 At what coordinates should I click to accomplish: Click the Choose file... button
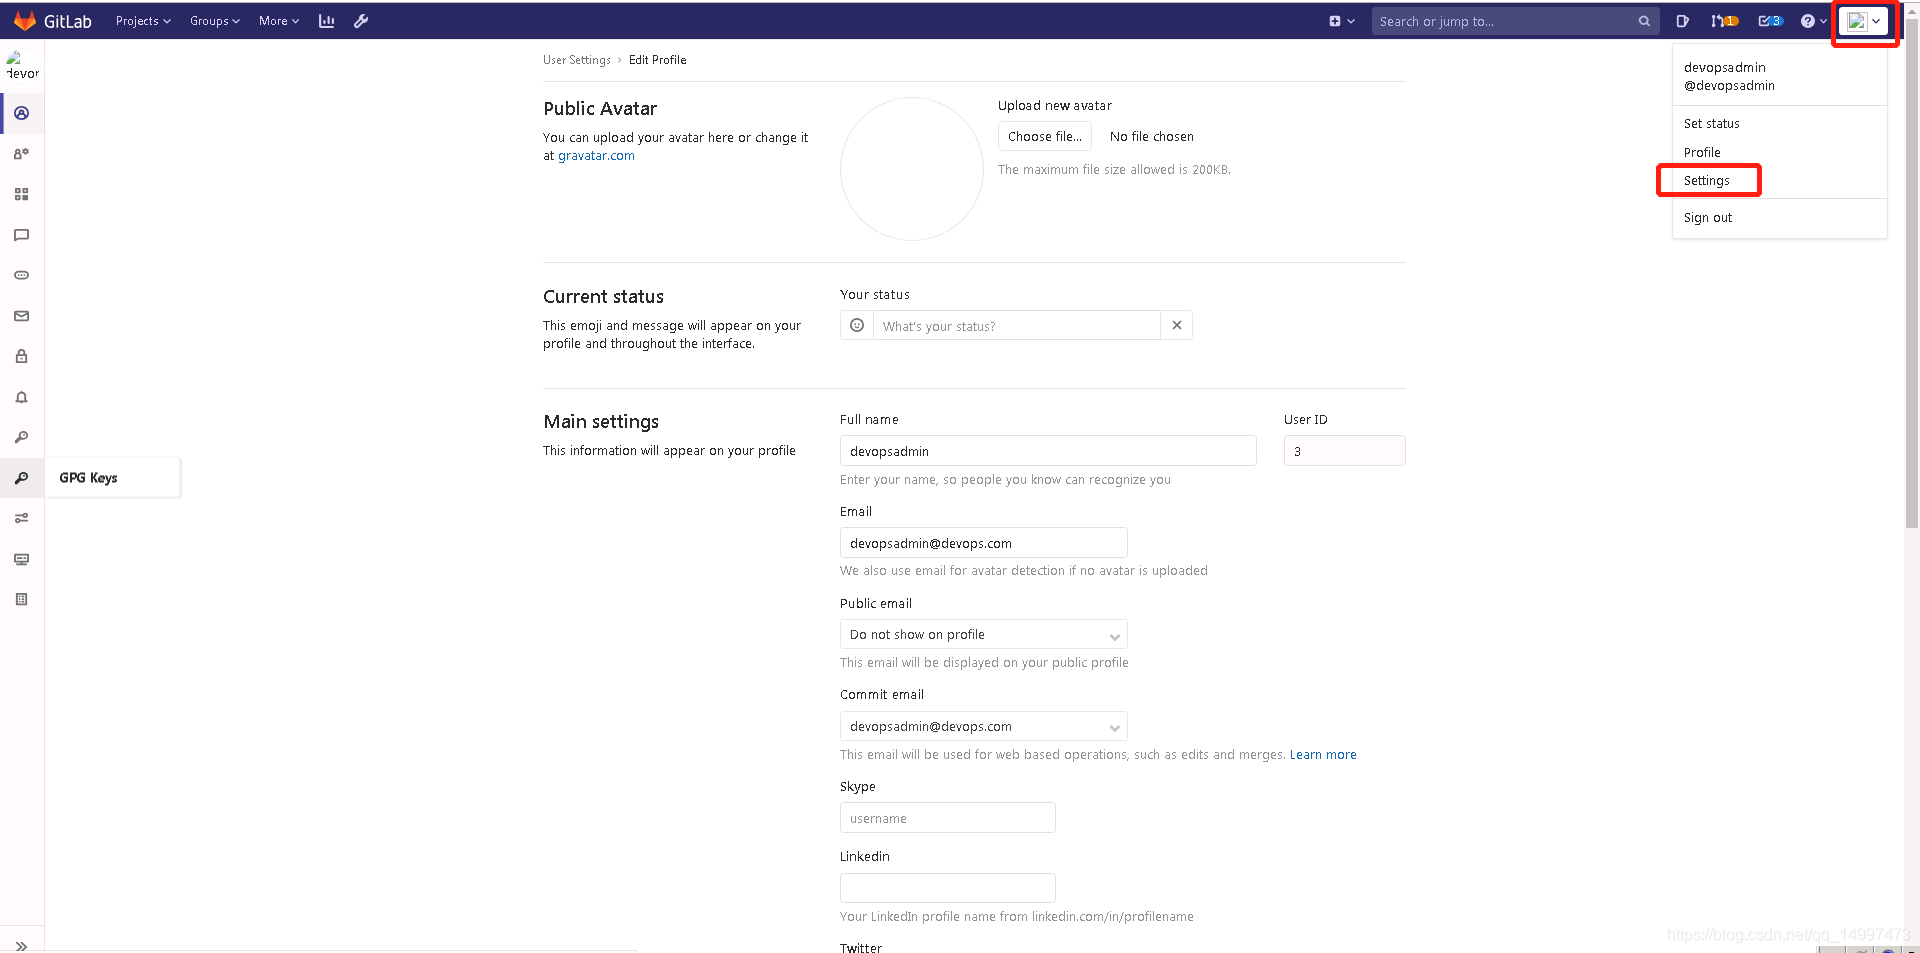pyautogui.click(x=1045, y=136)
